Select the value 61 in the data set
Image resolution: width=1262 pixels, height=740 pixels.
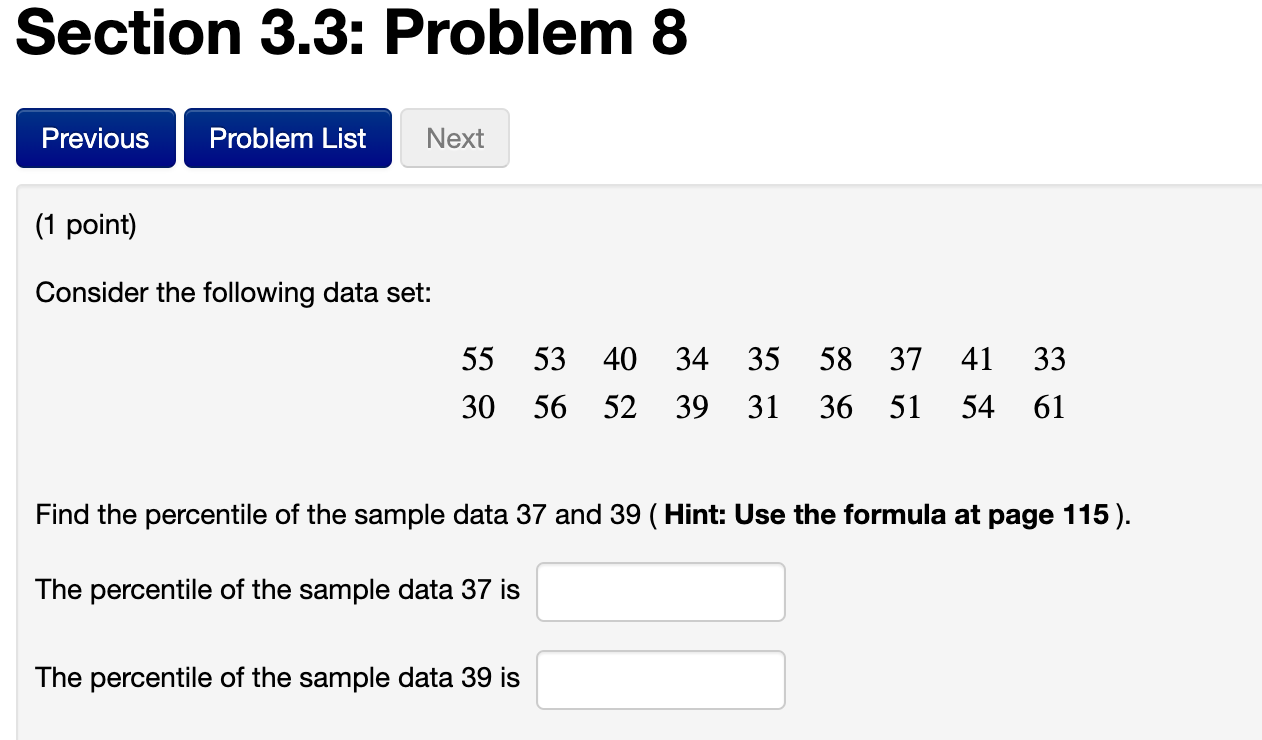click(1049, 407)
